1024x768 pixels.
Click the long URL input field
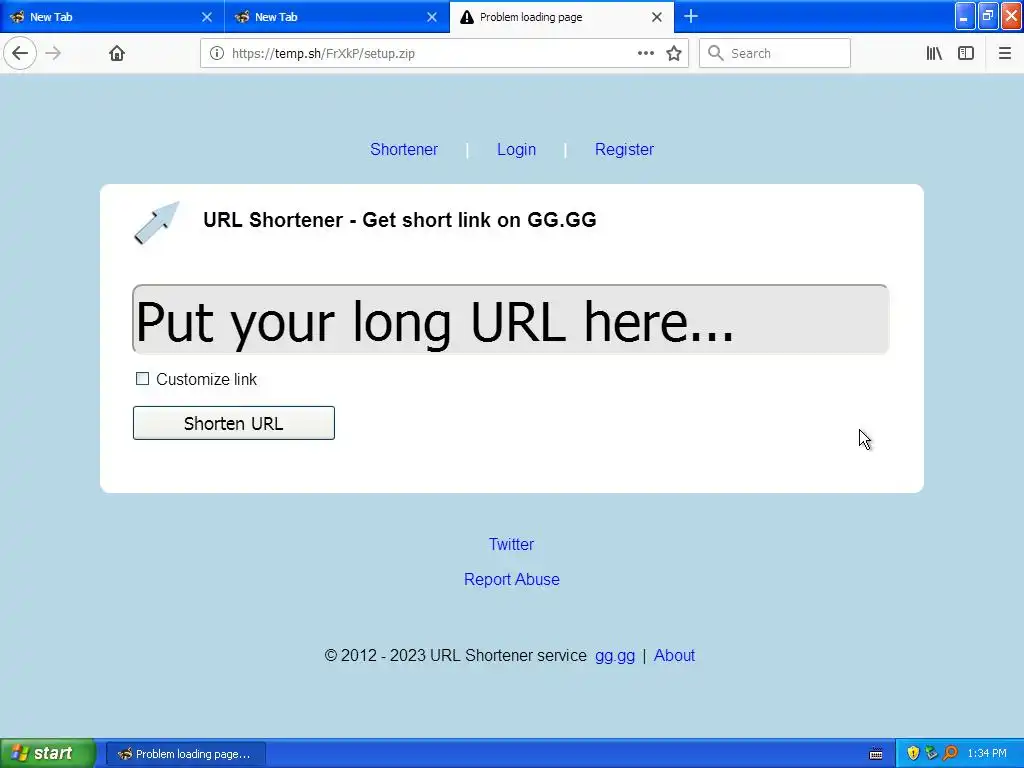510,320
